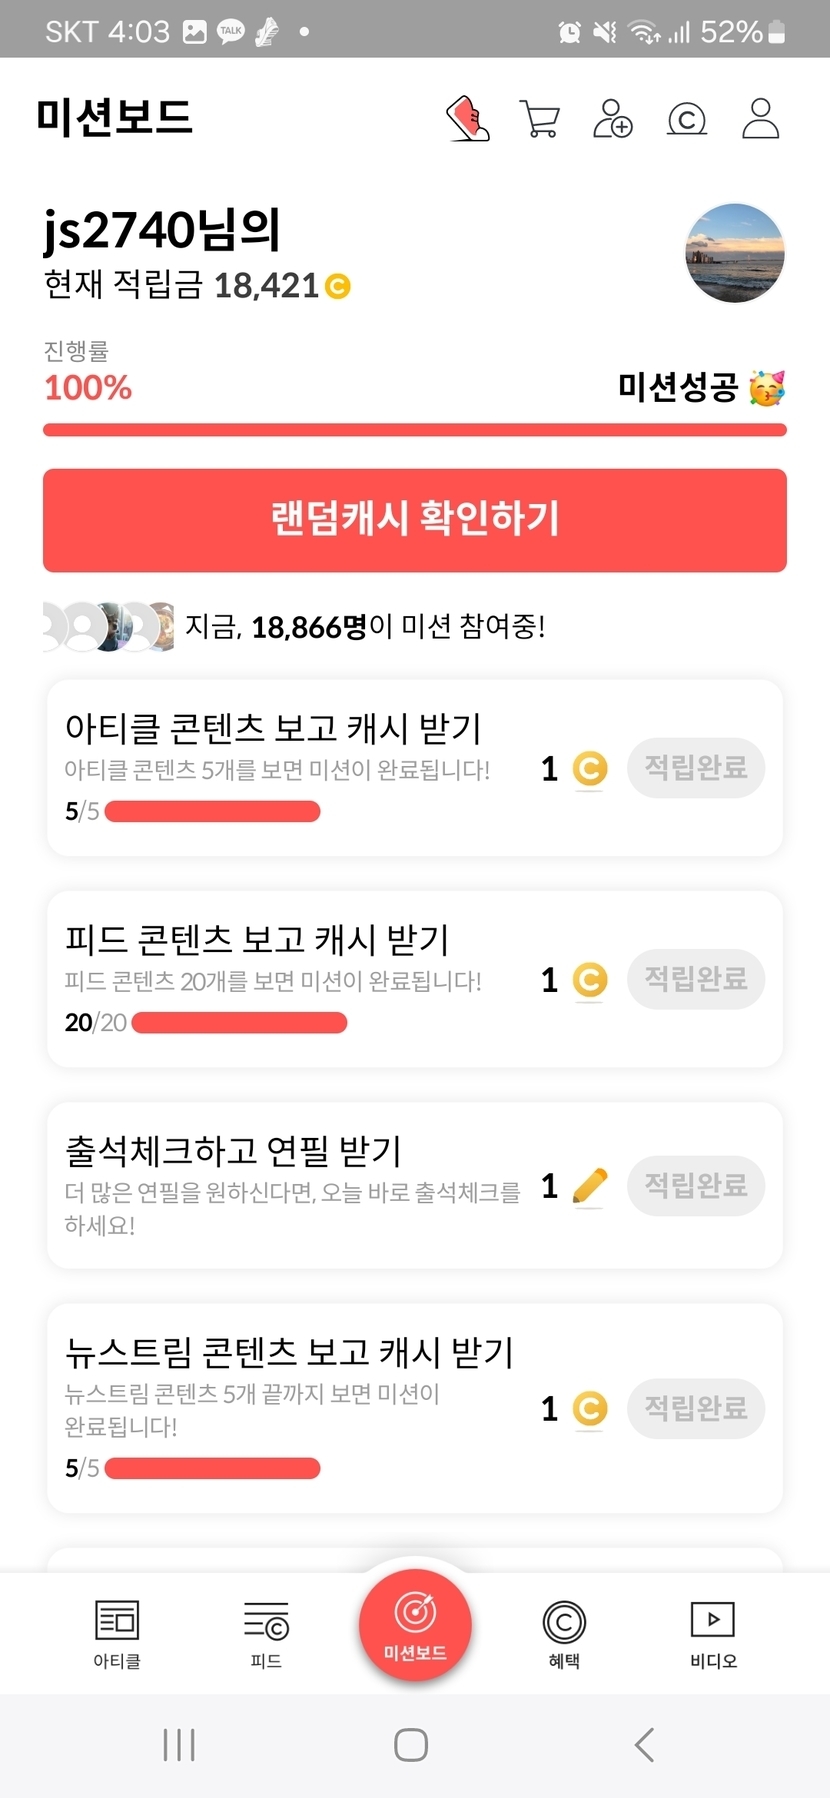Open the 혜택 tab
The height and width of the screenshot is (1798, 830).
[x=564, y=1632]
